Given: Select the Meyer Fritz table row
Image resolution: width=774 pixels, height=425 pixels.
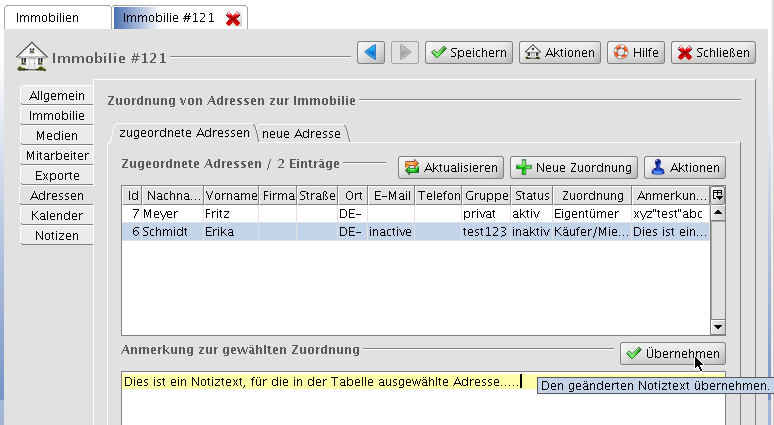Looking at the screenshot, I should point(416,214).
